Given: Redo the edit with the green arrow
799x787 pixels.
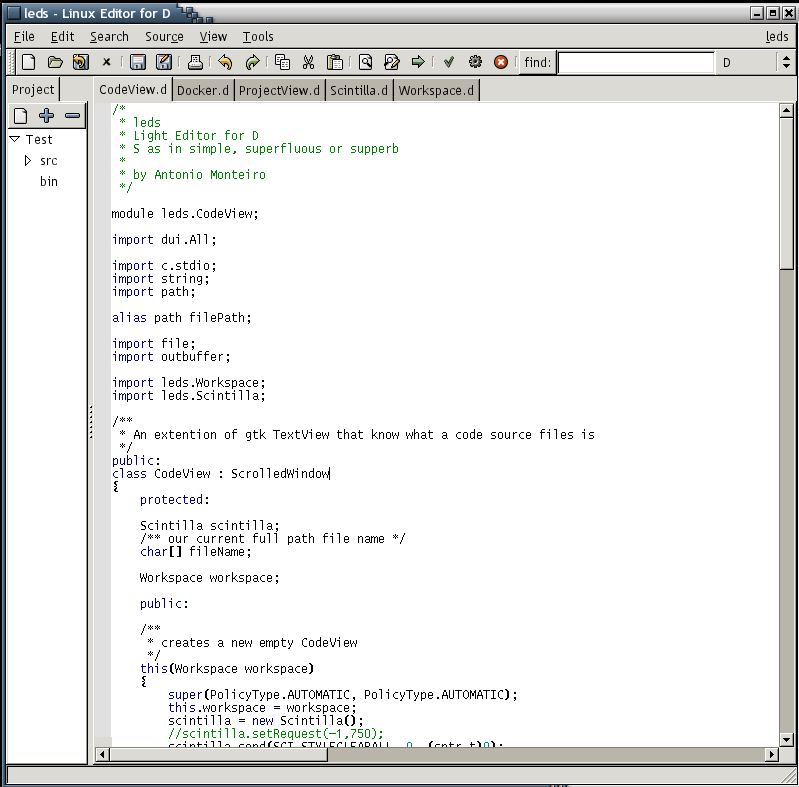Looking at the screenshot, I should 252,62.
